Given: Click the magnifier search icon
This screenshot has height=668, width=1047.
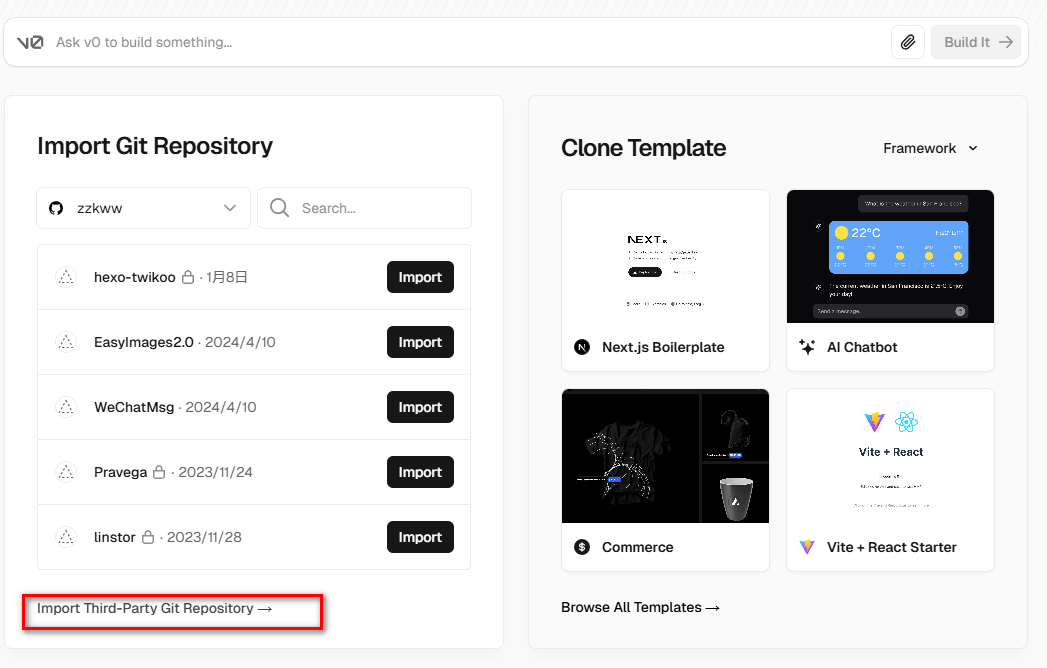Looking at the screenshot, I should [280, 208].
